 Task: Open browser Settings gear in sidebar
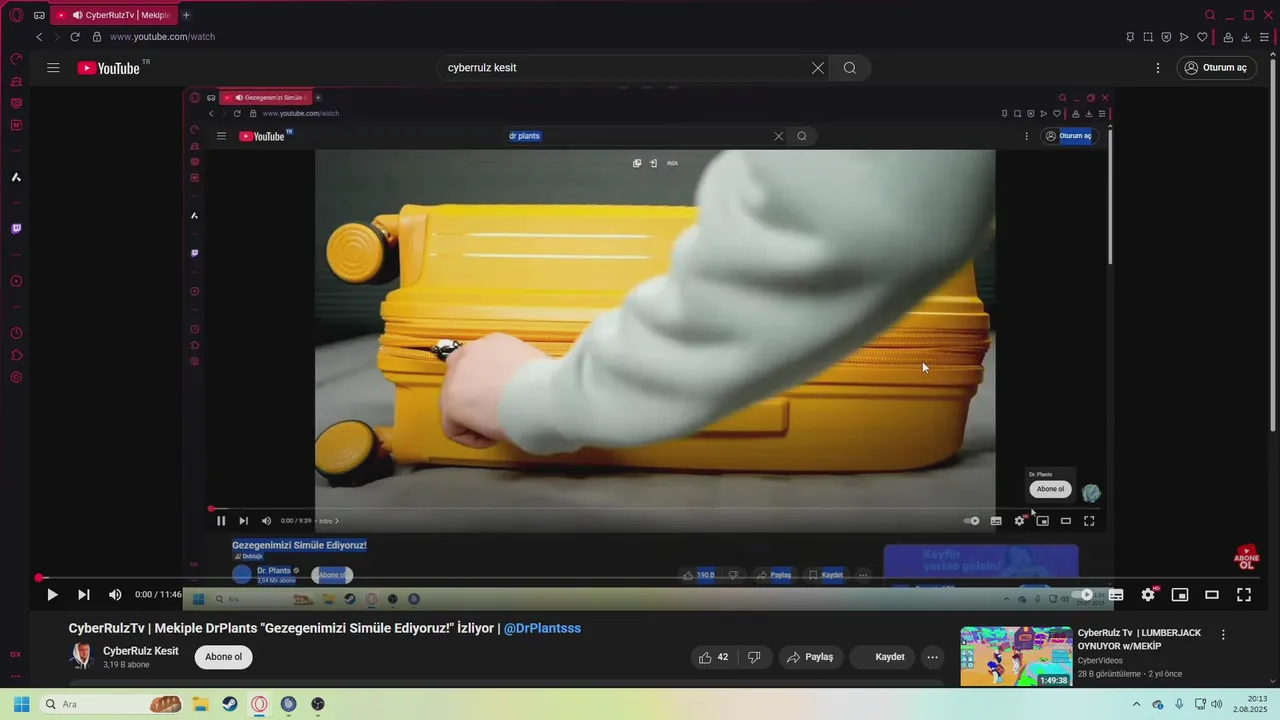tap(16, 377)
